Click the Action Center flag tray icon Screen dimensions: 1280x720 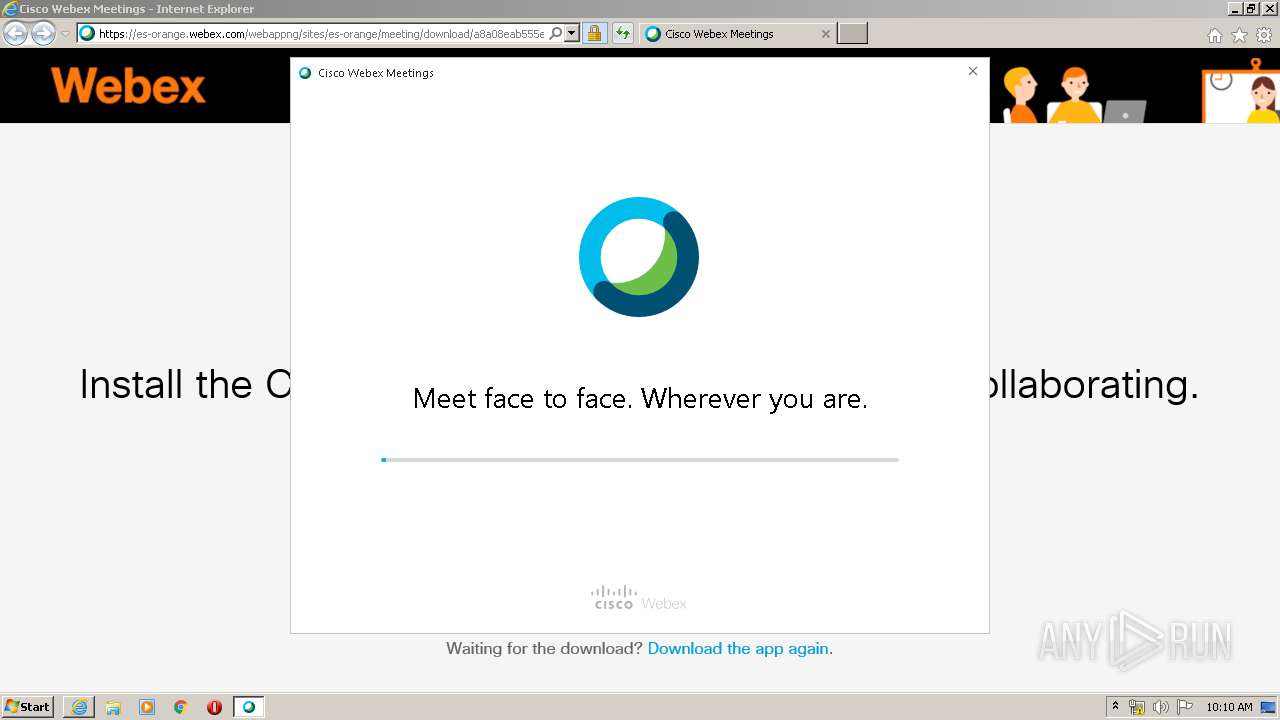(1185, 707)
